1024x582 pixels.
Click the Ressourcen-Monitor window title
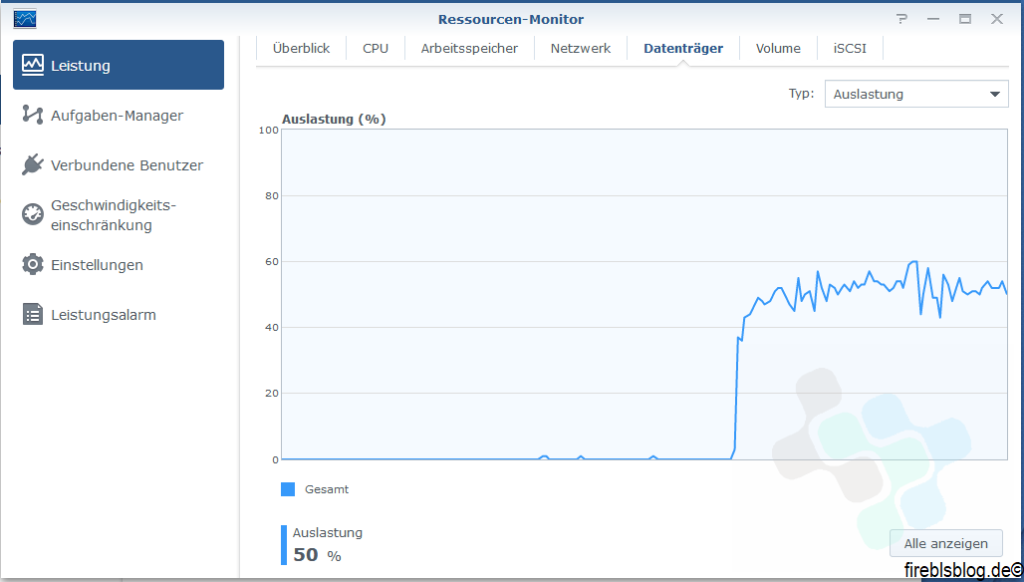[x=511, y=19]
